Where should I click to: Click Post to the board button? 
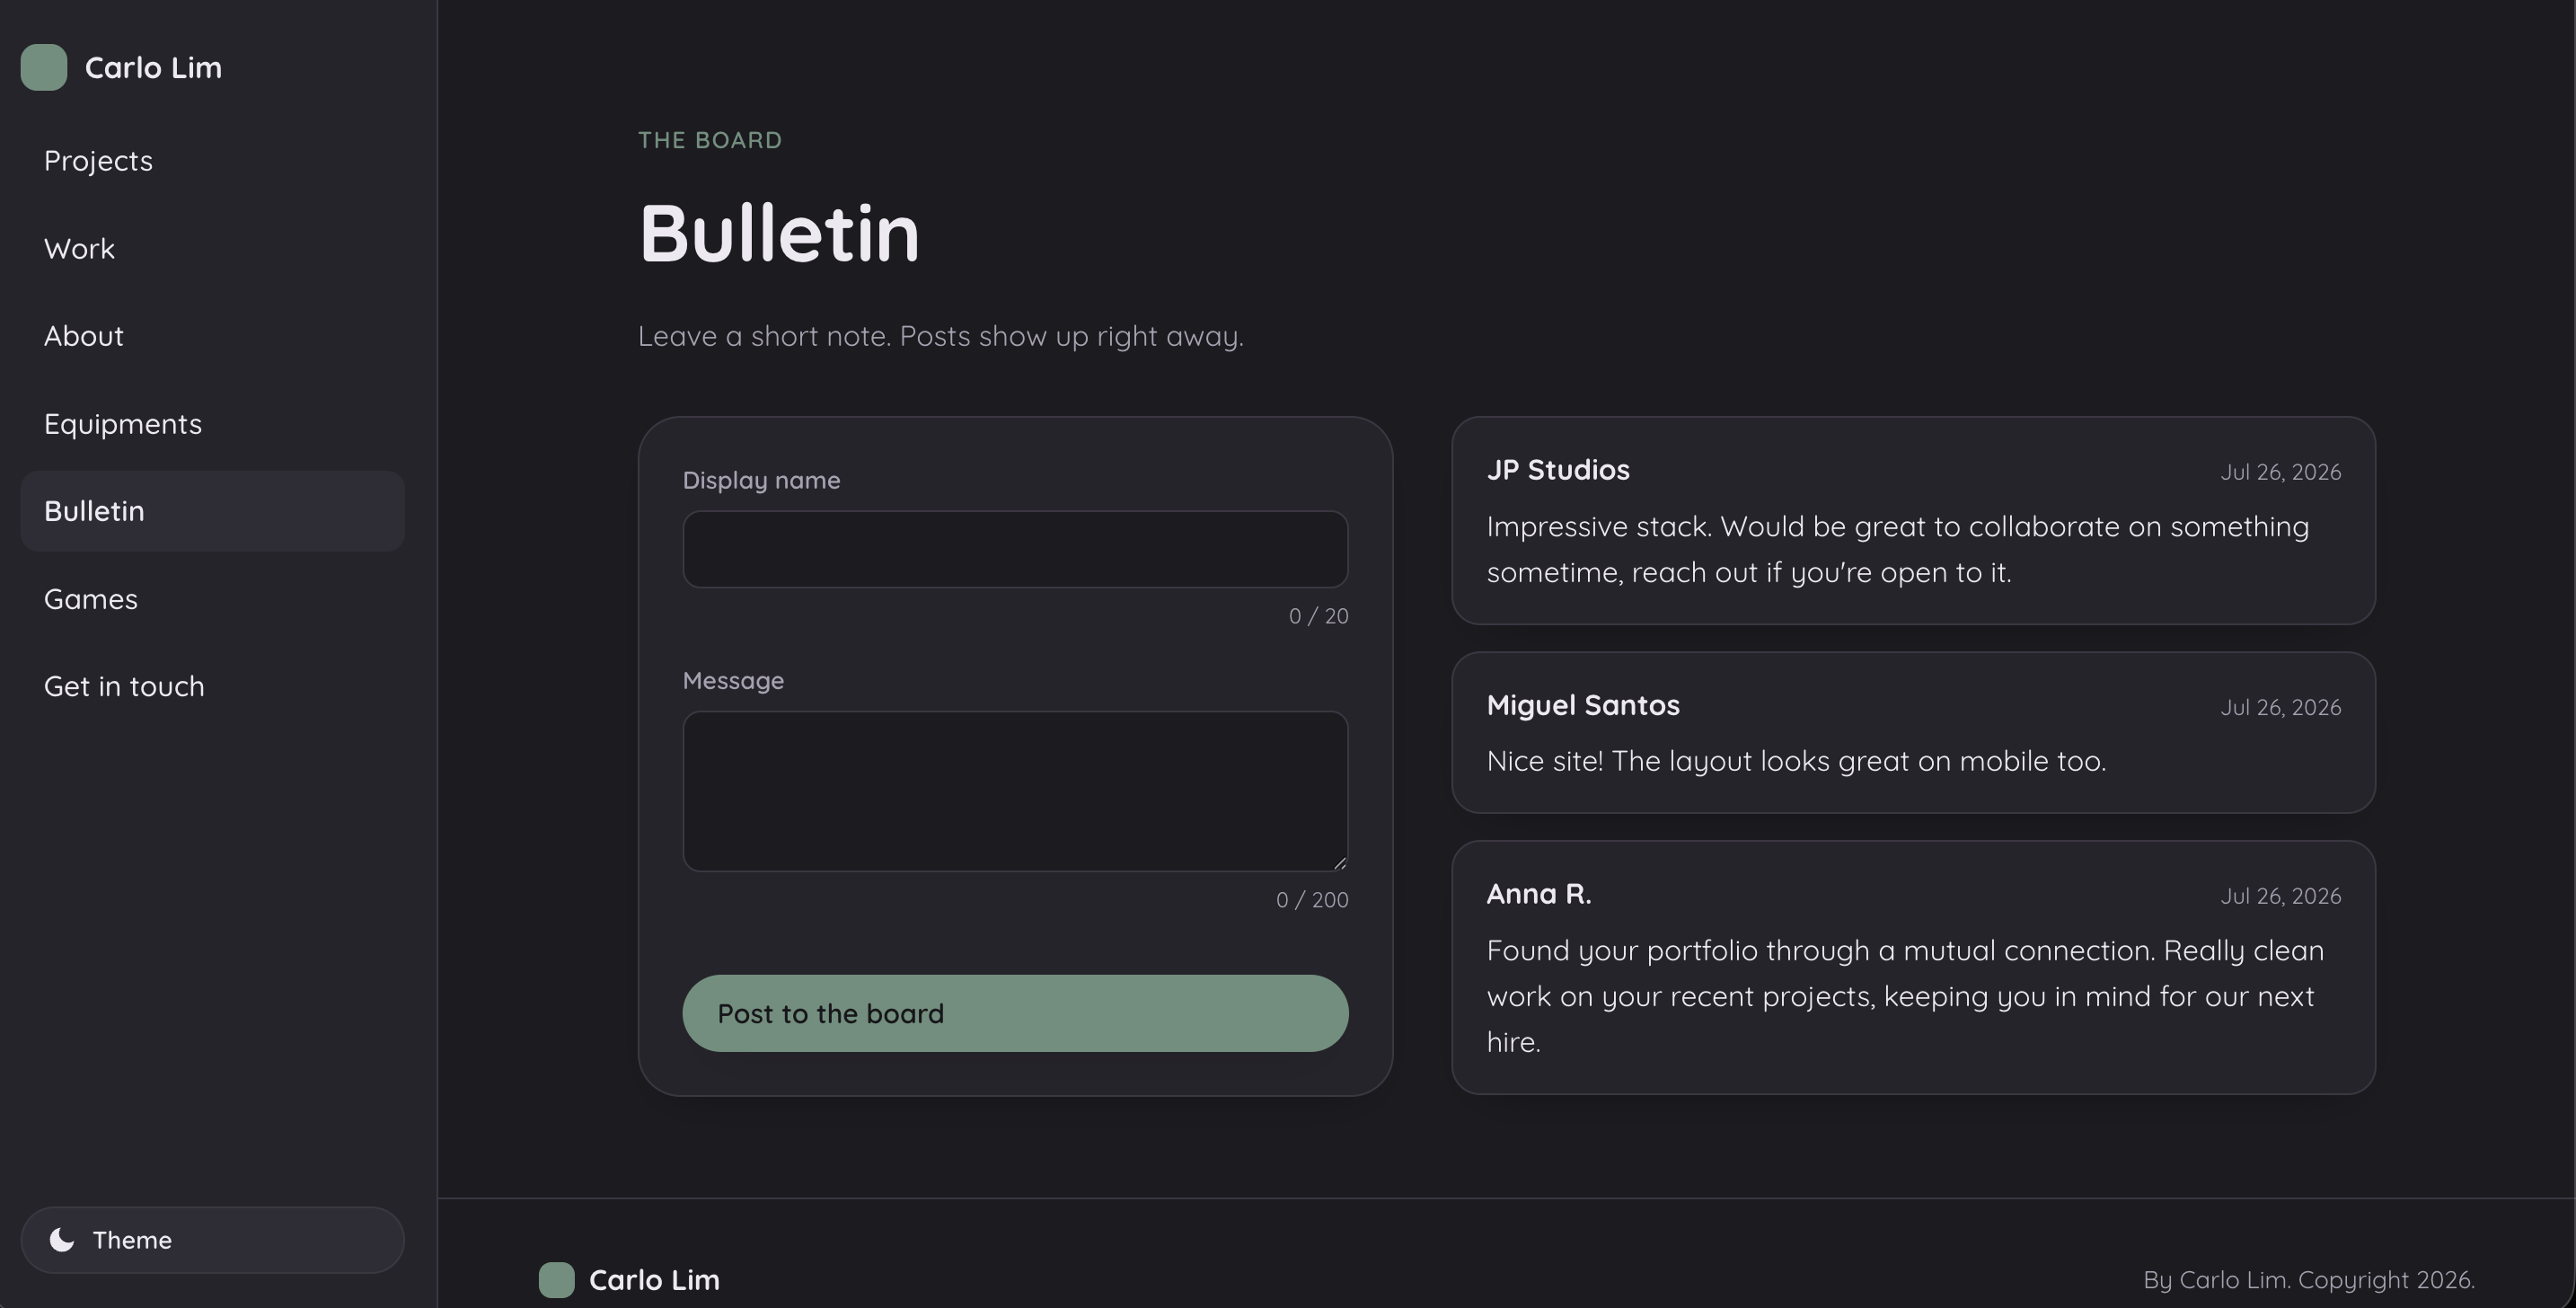pyautogui.click(x=1015, y=1013)
